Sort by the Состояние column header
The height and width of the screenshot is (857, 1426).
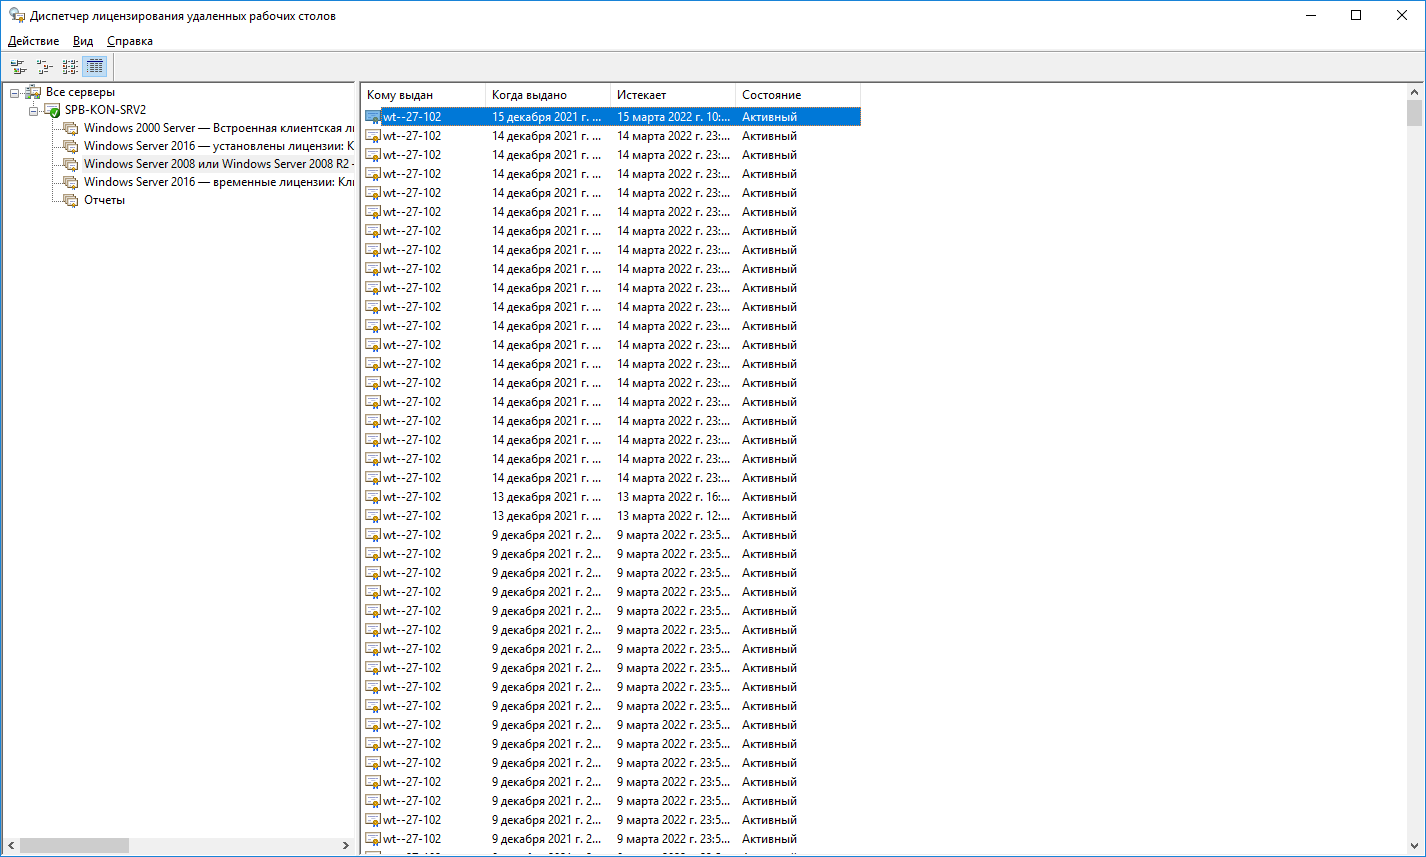[x=795, y=95]
